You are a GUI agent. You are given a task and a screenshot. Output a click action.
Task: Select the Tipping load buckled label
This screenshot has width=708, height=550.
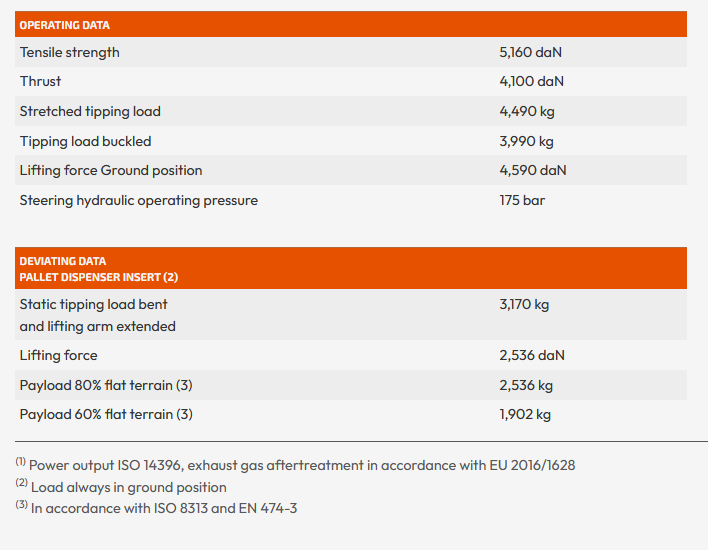[86, 141]
